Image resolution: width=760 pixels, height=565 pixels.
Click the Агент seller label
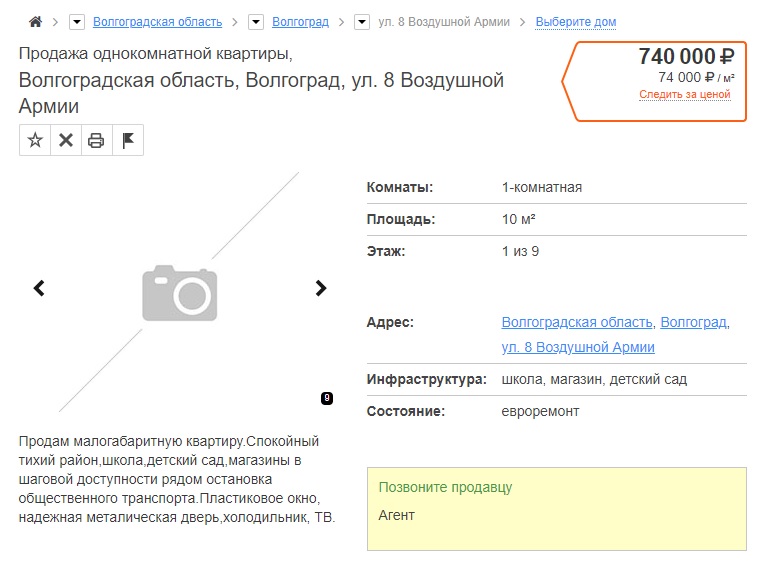click(x=396, y=515)
